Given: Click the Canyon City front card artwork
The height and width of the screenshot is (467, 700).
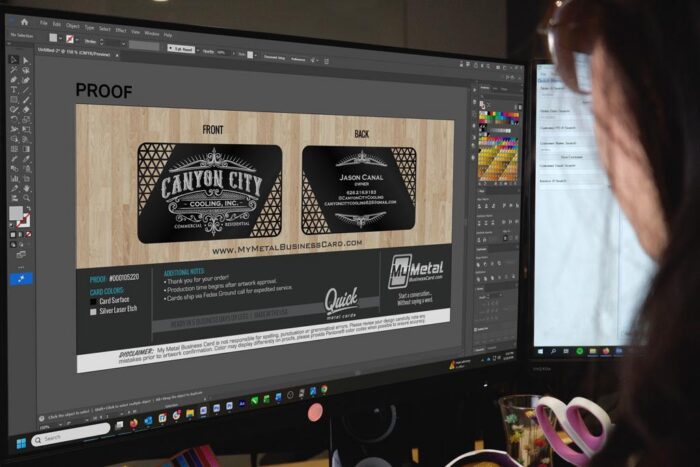Looking at the screenshot, I should pos(210,193).
